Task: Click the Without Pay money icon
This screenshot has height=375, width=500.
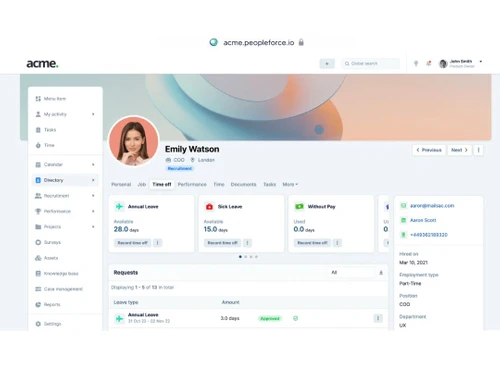Action: tap(299, 207)
